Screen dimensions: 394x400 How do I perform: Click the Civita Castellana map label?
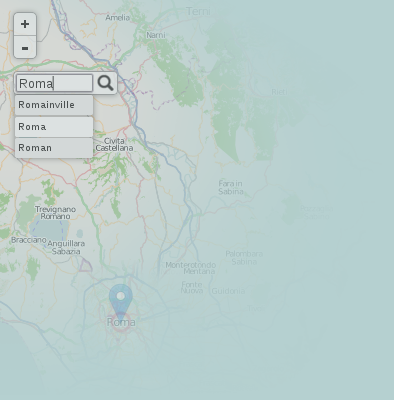tap(114, 144)
